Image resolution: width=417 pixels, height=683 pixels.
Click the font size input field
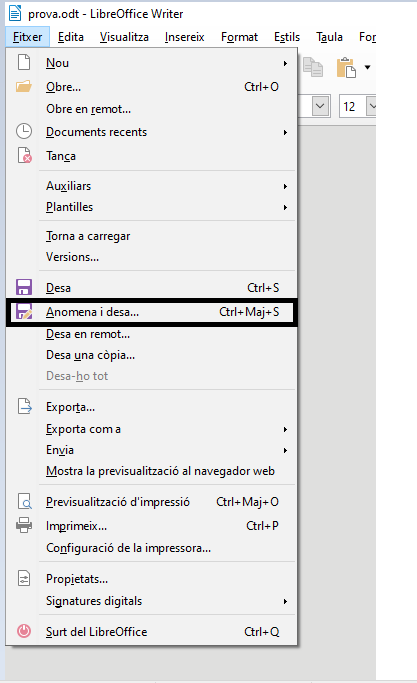pos(353,106)
